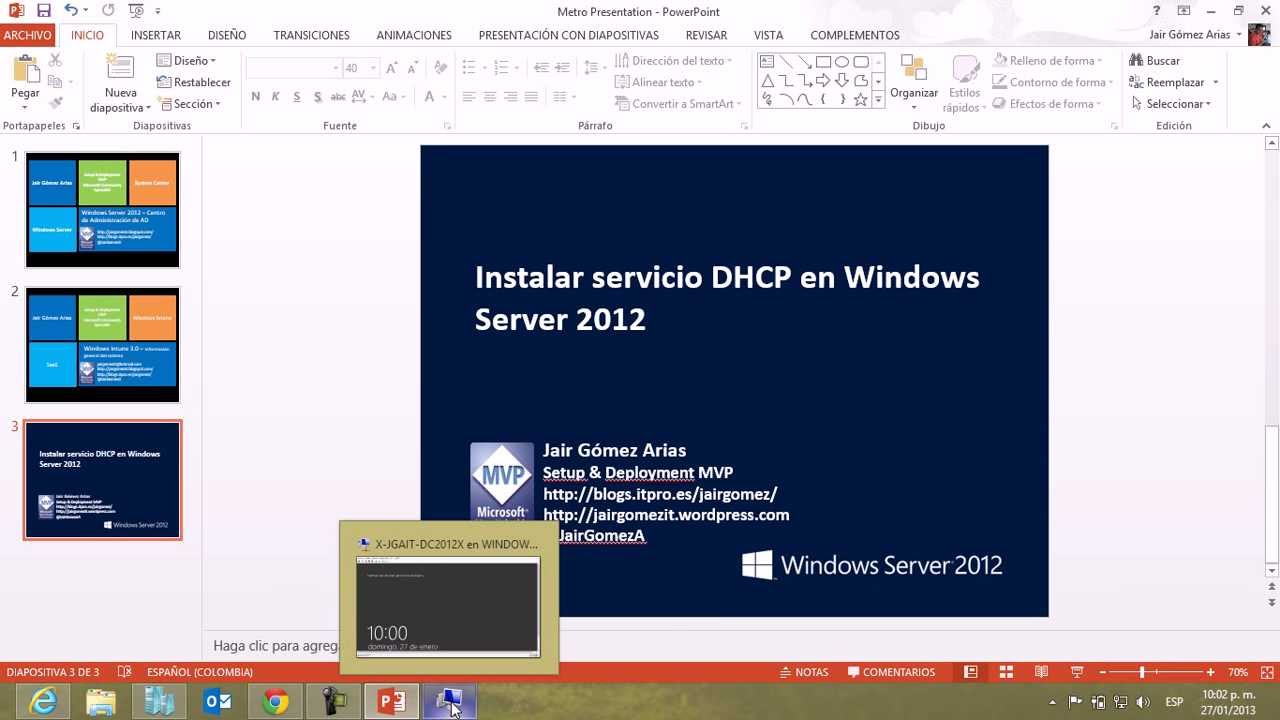
Task: Switch to the PRESENTACIÓN CON DIAPOSITIVAS tab
Action: [x=569, y=35]
